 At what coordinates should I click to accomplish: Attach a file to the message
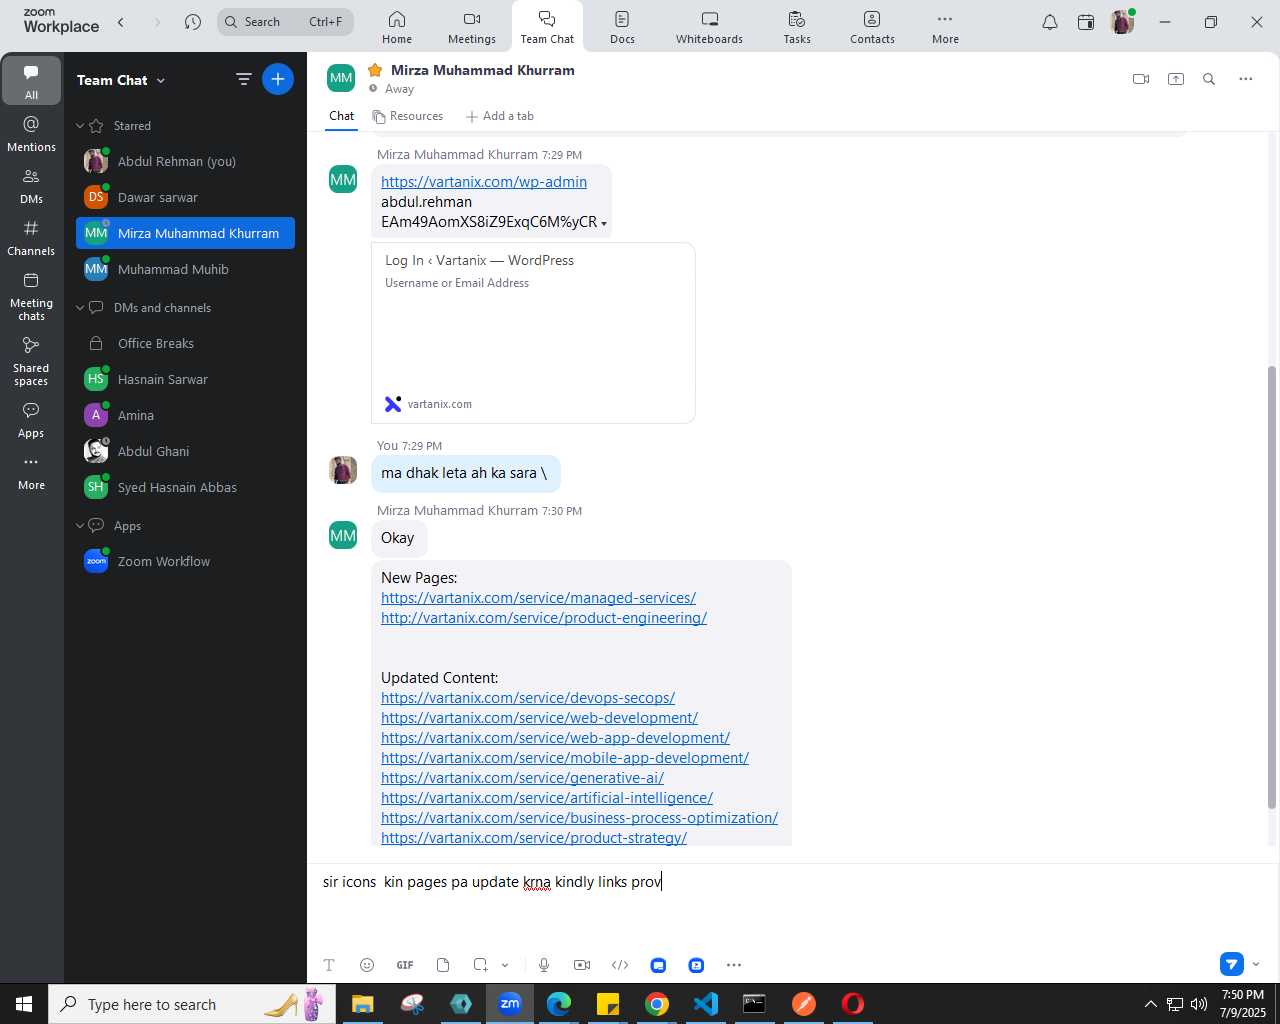[x=443, y=965]
